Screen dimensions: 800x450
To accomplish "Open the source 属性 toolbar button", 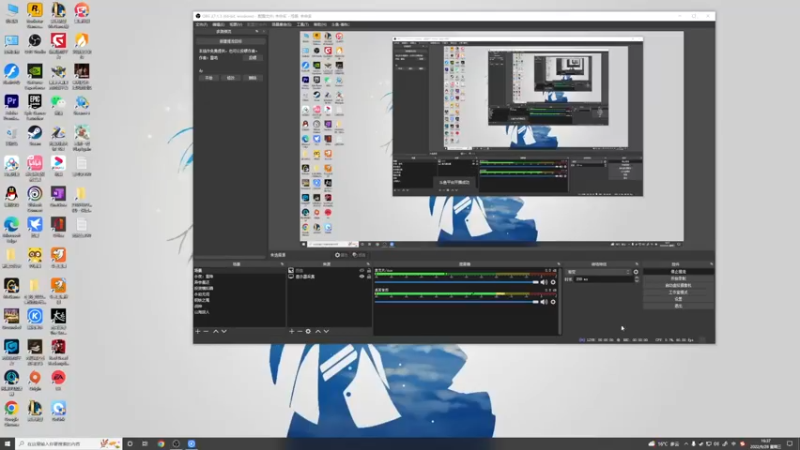I will pyautogui.click(x=341, y=255).
